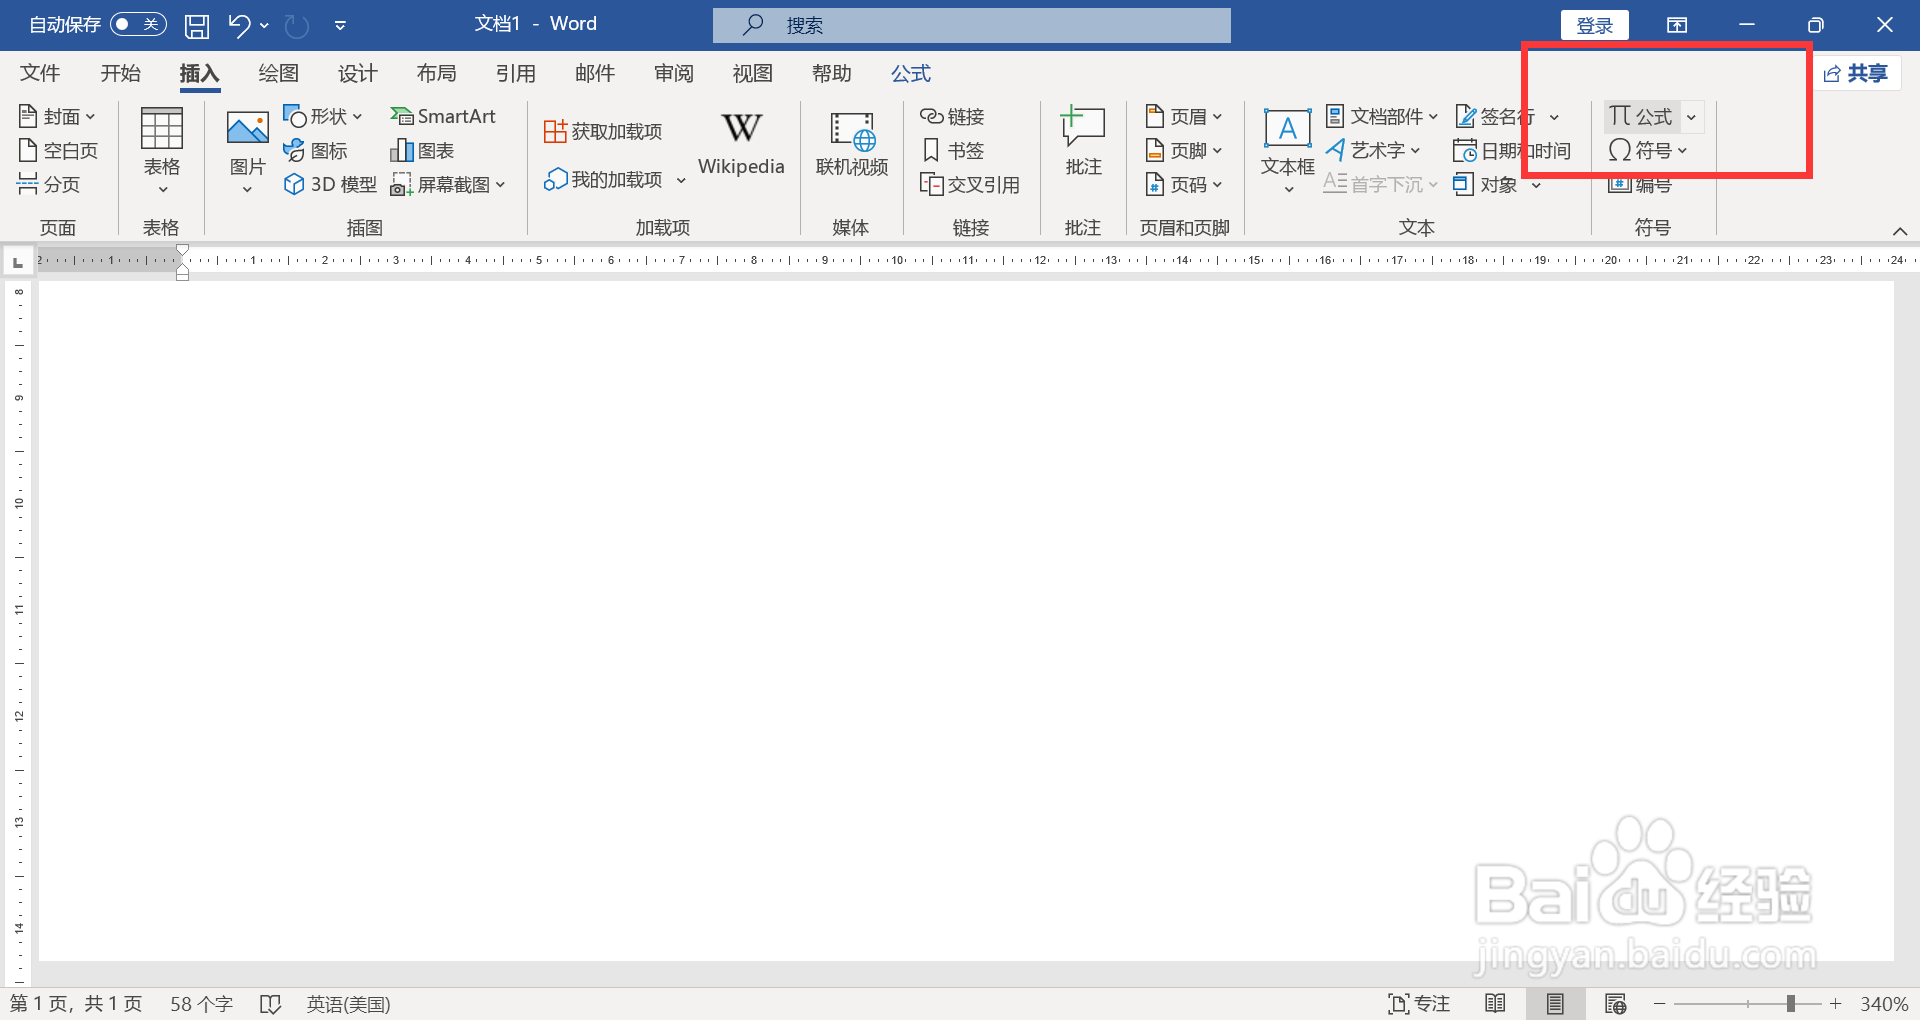This screenshot has width=1920, height=1020.
Task: Open the 页眉 header dropdown
Action: click(x=1184, y=117)
